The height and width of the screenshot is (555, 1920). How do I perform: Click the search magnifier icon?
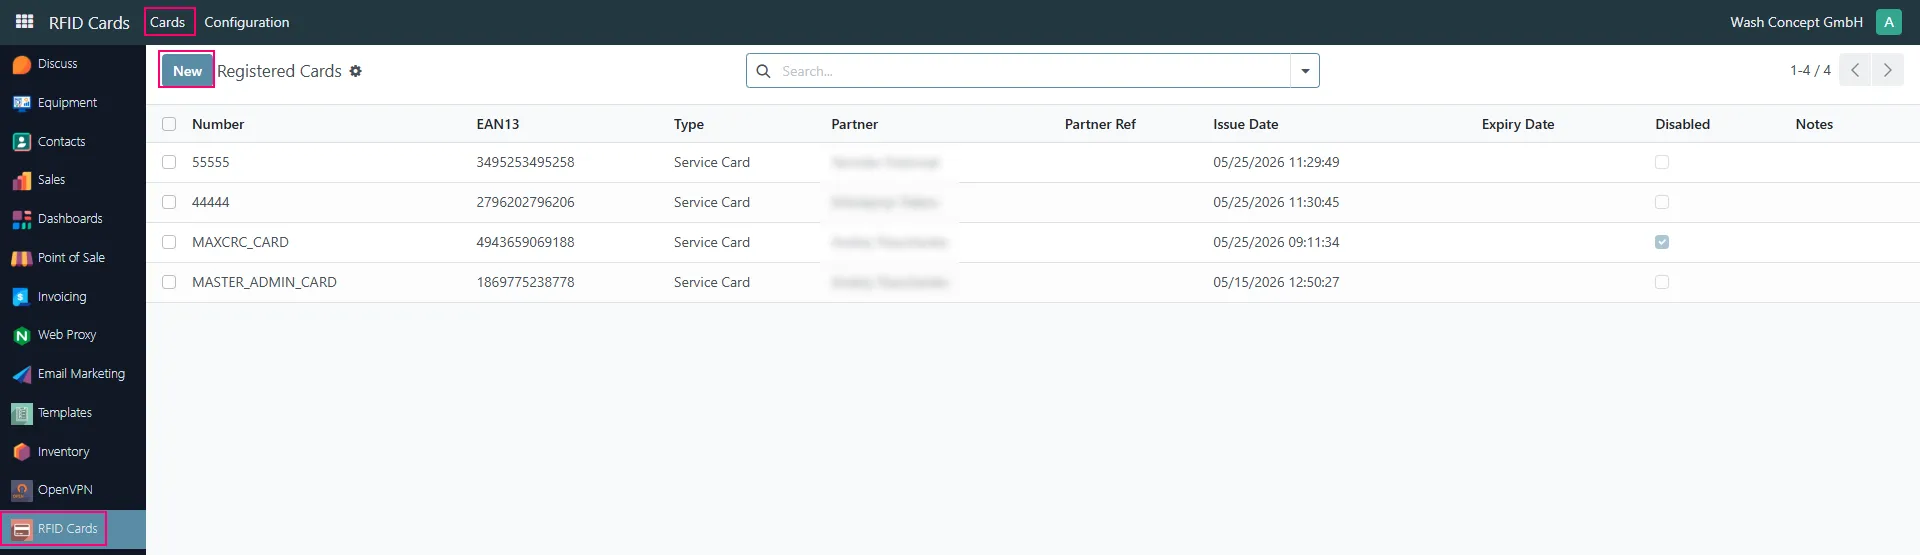coord(763,71)
